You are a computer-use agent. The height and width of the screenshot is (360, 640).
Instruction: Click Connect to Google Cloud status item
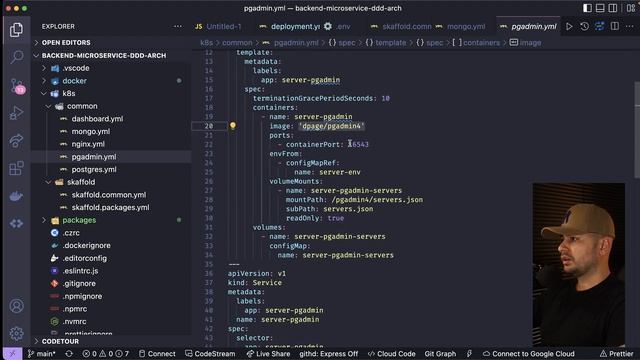529,354
